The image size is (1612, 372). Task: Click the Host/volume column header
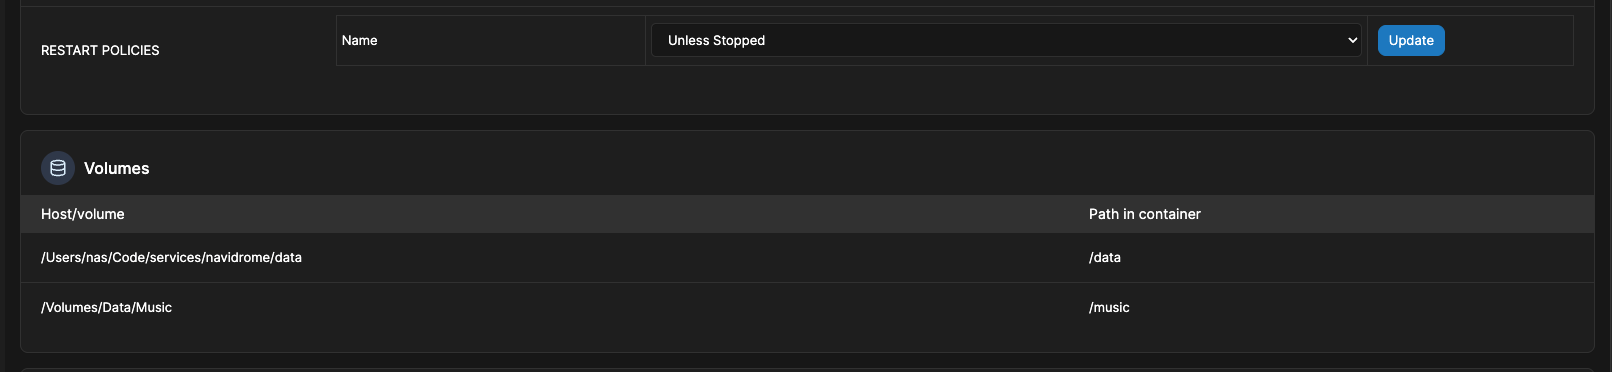coord(83,214)
